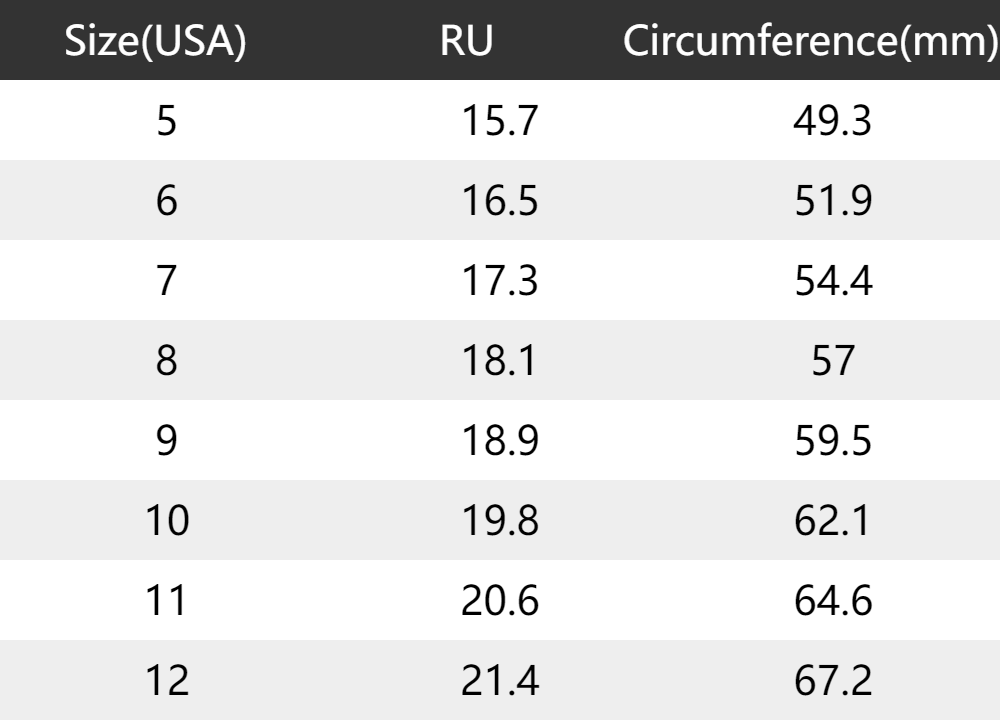Select the USA size 6 cell
Viewport: 1000px width, 720px height.
coord(167,201)
